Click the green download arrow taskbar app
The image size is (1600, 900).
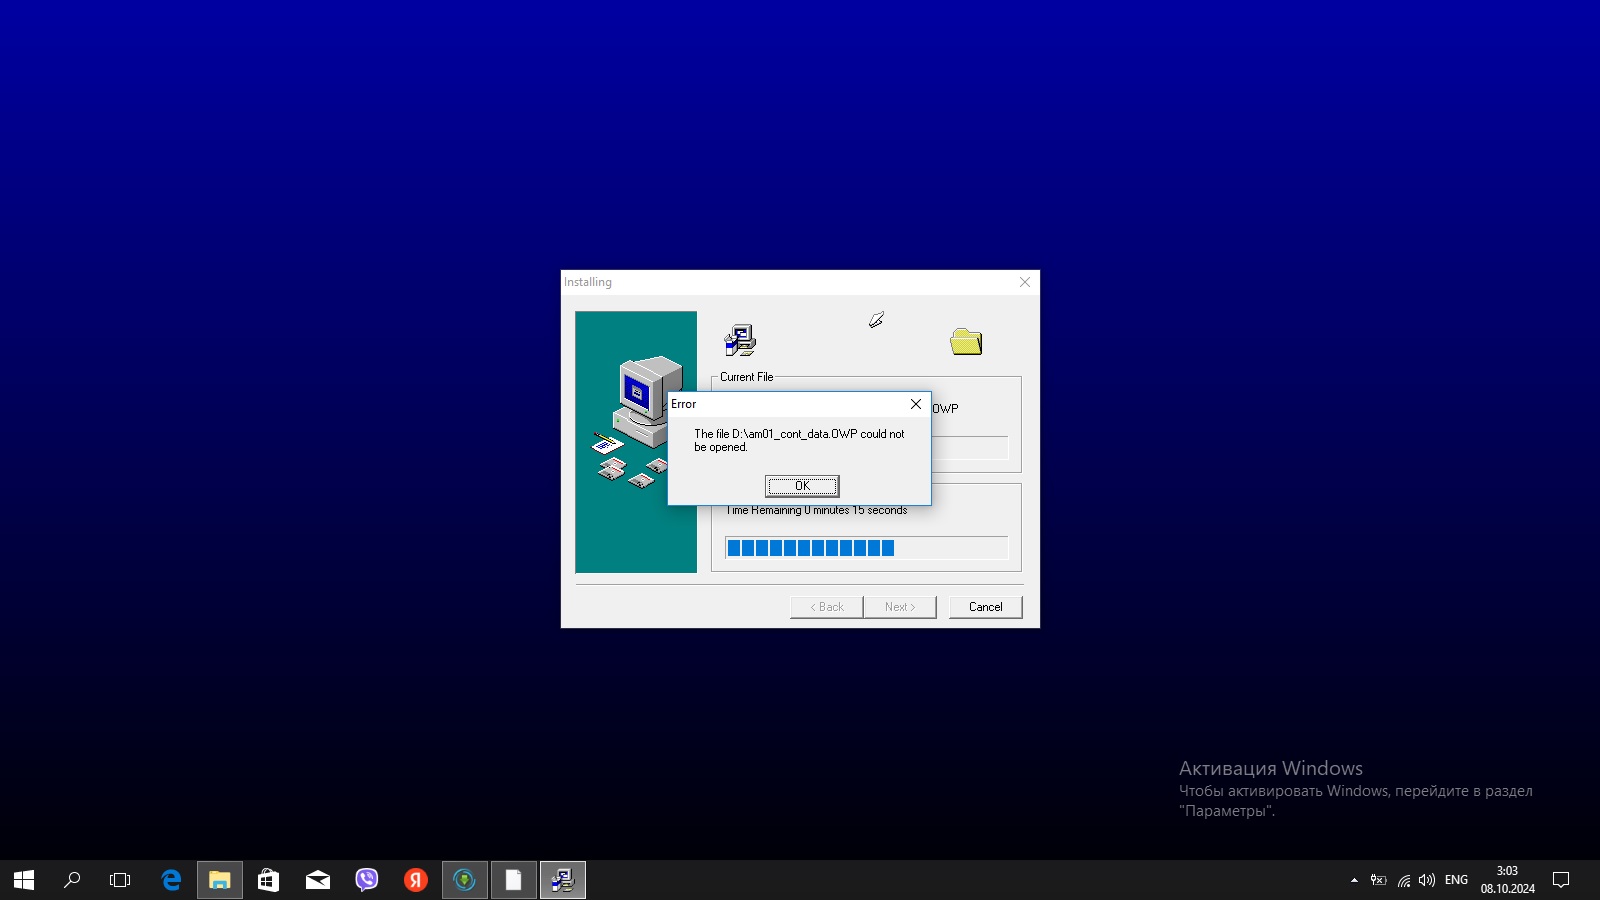(465, 880)
